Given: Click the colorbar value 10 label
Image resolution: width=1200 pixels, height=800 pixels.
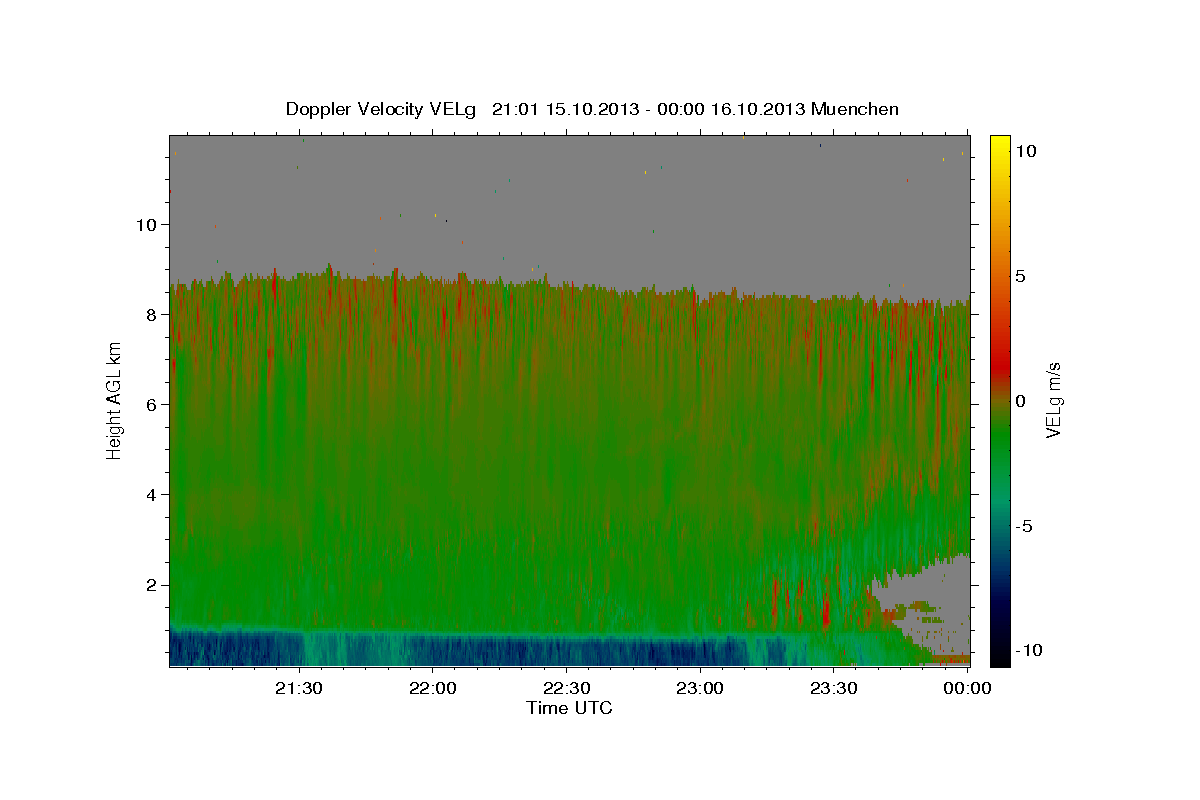Looking at the screenshot, I should (1025, 150).
